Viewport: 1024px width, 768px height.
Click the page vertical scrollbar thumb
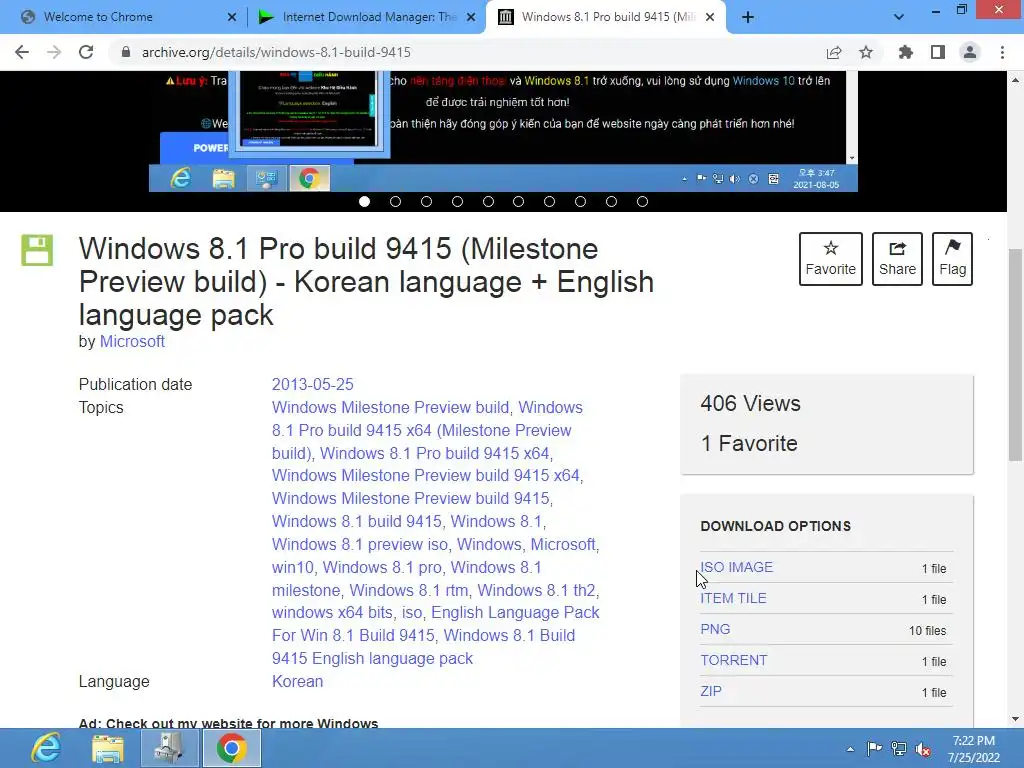click(1015, 355)
